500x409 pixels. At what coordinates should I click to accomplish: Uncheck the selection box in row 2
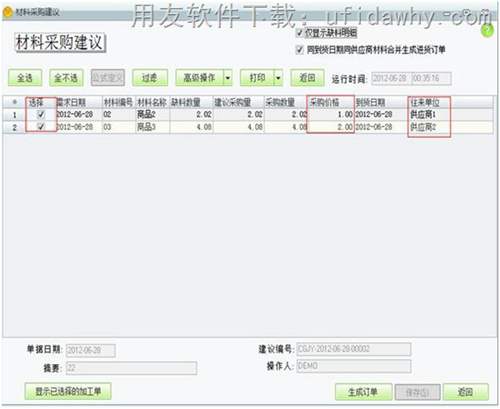[x=41, y=127]
